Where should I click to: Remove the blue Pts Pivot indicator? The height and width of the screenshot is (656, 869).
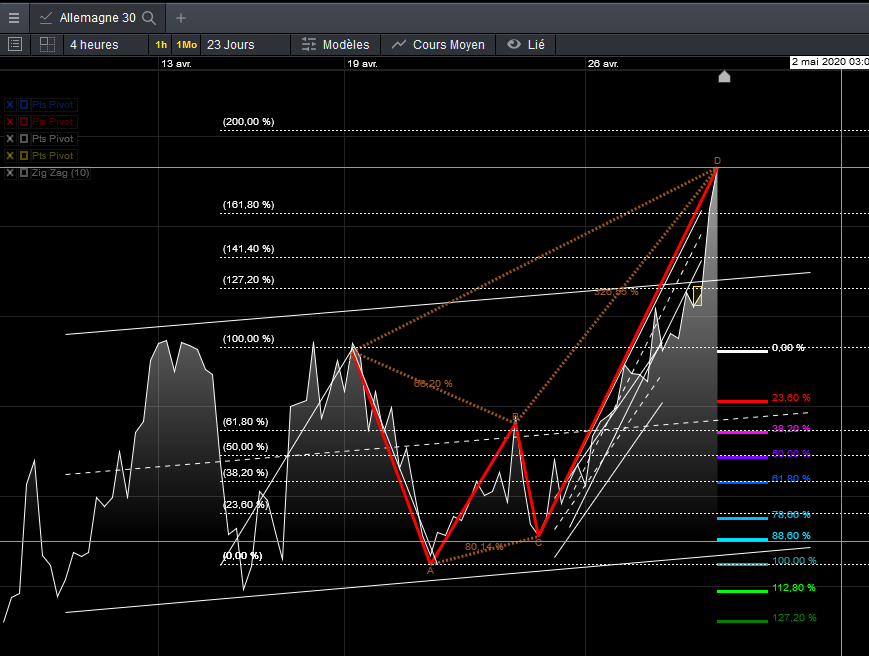pyautogui.click(x=10, y=105)
